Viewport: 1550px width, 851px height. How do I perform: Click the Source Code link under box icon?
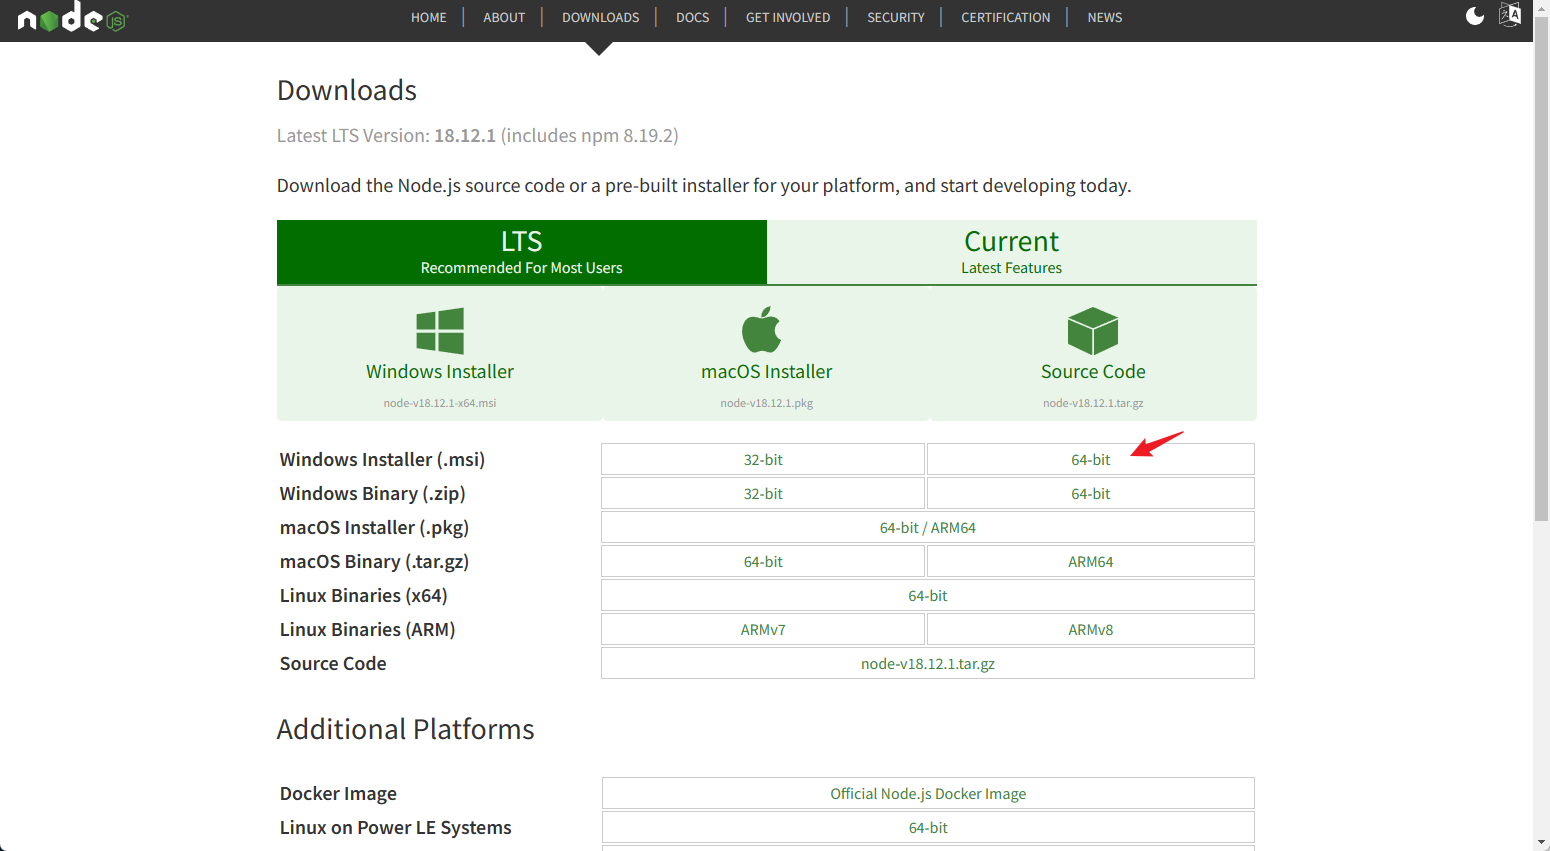click(1093, 372)
